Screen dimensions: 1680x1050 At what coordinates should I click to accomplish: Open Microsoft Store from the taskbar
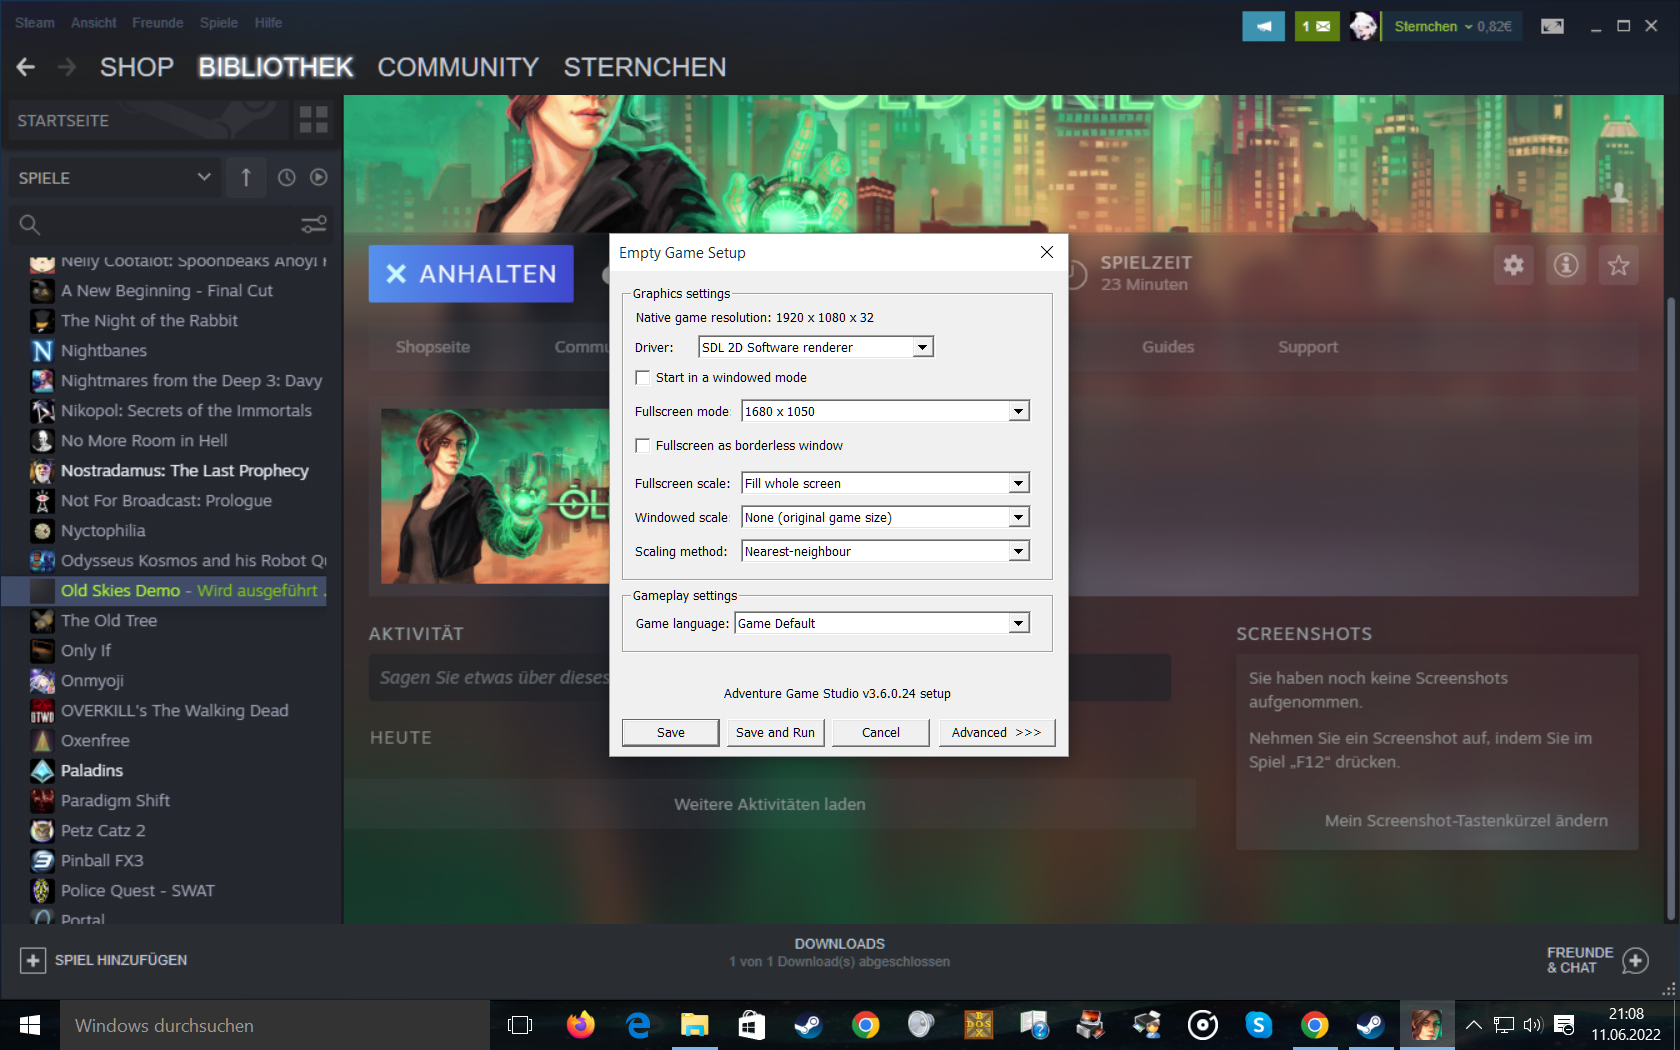751,1025
